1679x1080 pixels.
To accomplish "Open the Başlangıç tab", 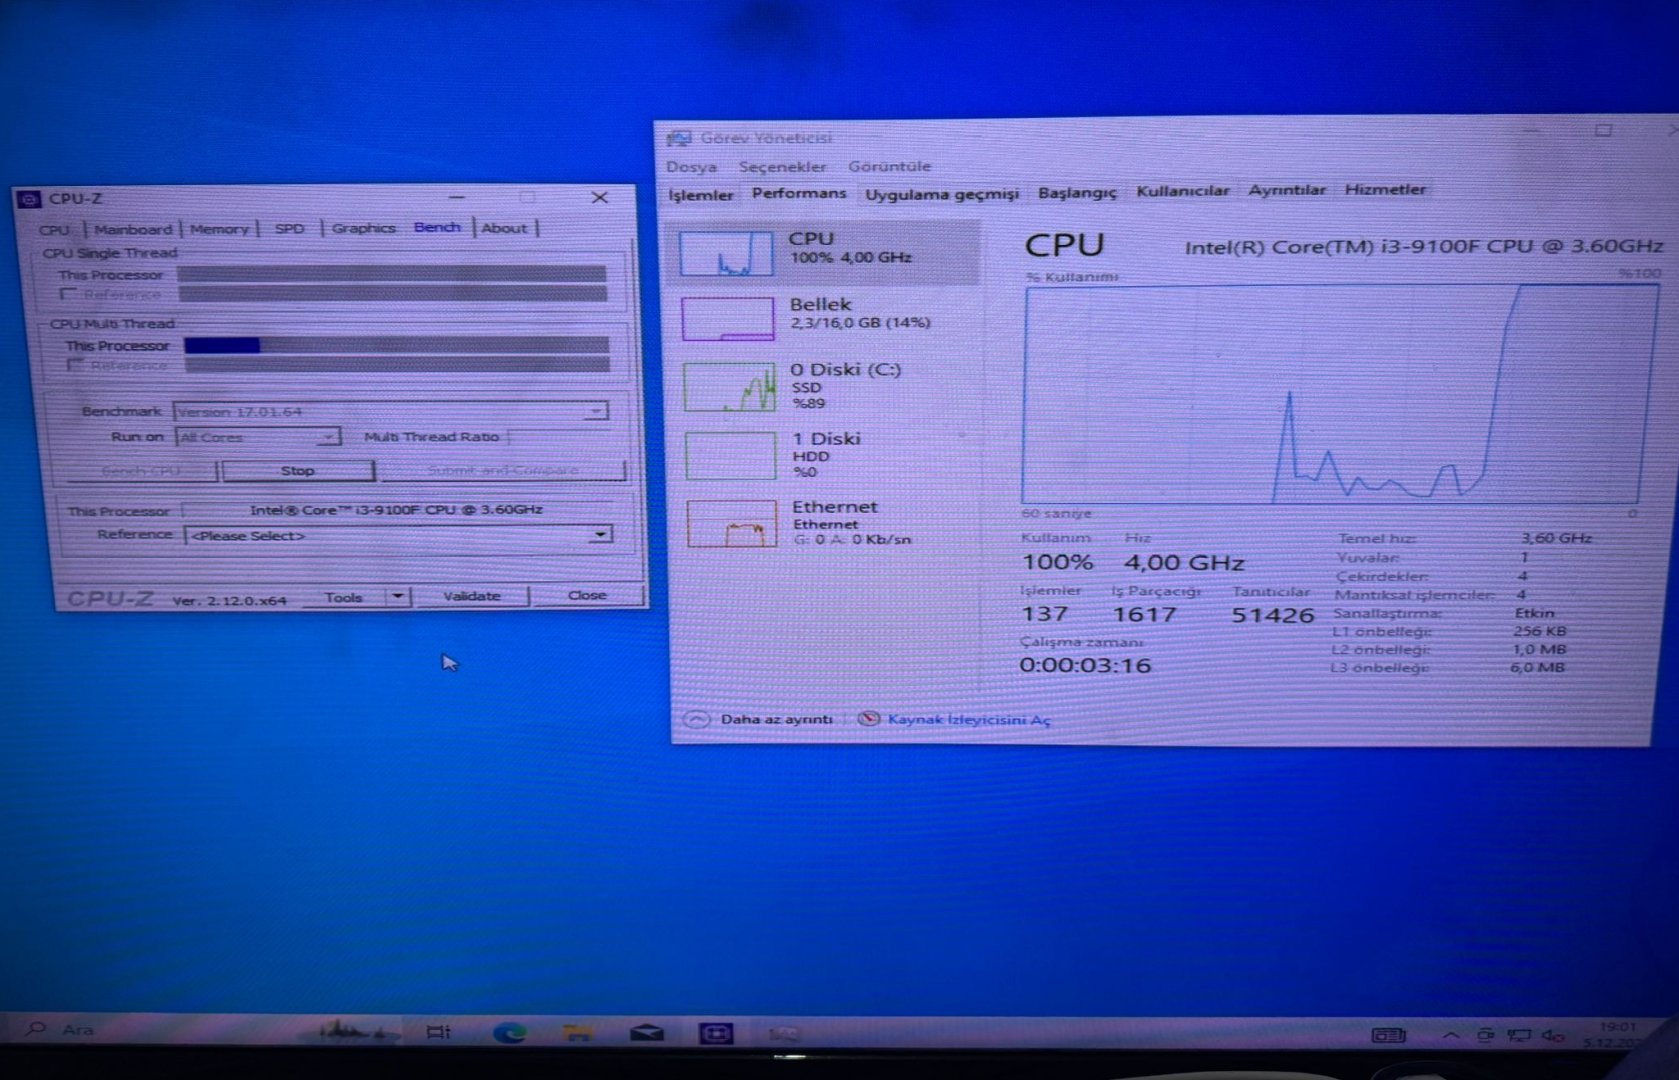I will tap(1077, 192).
